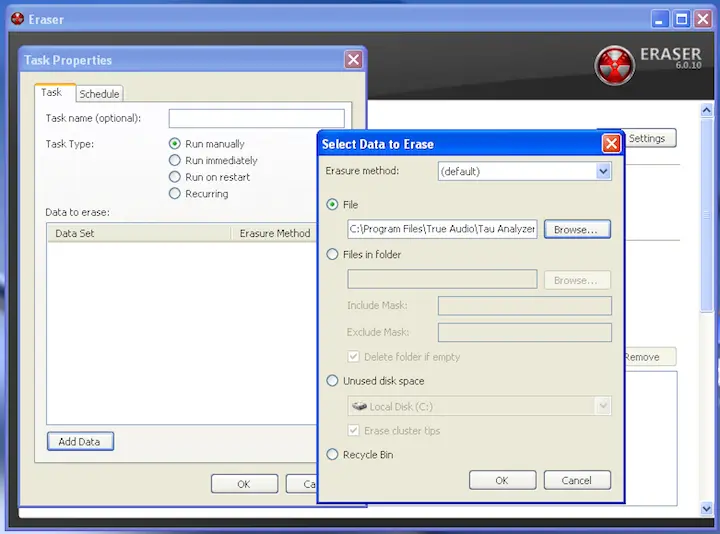Screen dimensions: 720x534
Task: Select Run manually task type
Action: (175, 144)
